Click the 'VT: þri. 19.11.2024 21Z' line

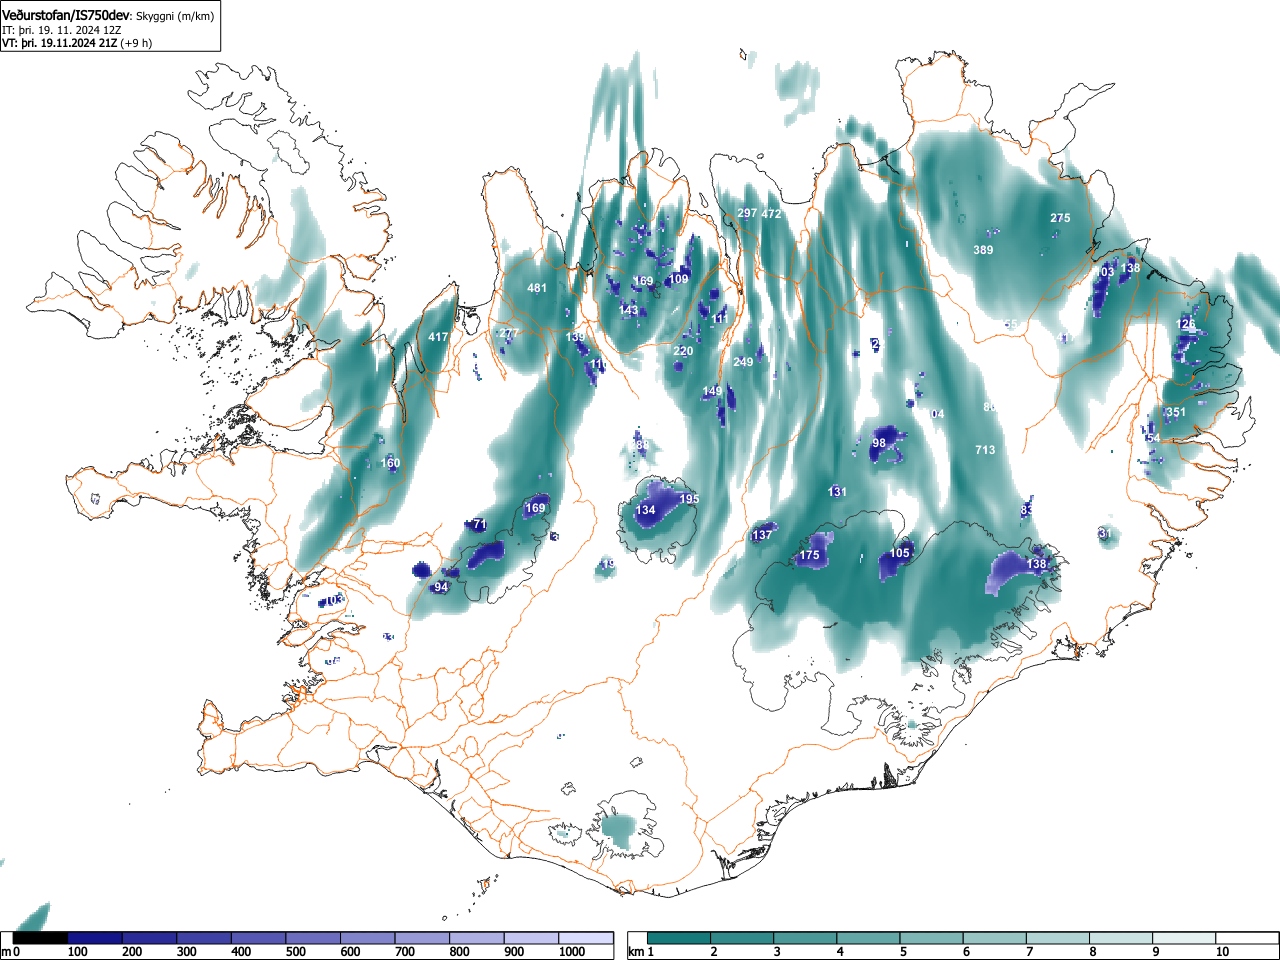tap(59, 43)
